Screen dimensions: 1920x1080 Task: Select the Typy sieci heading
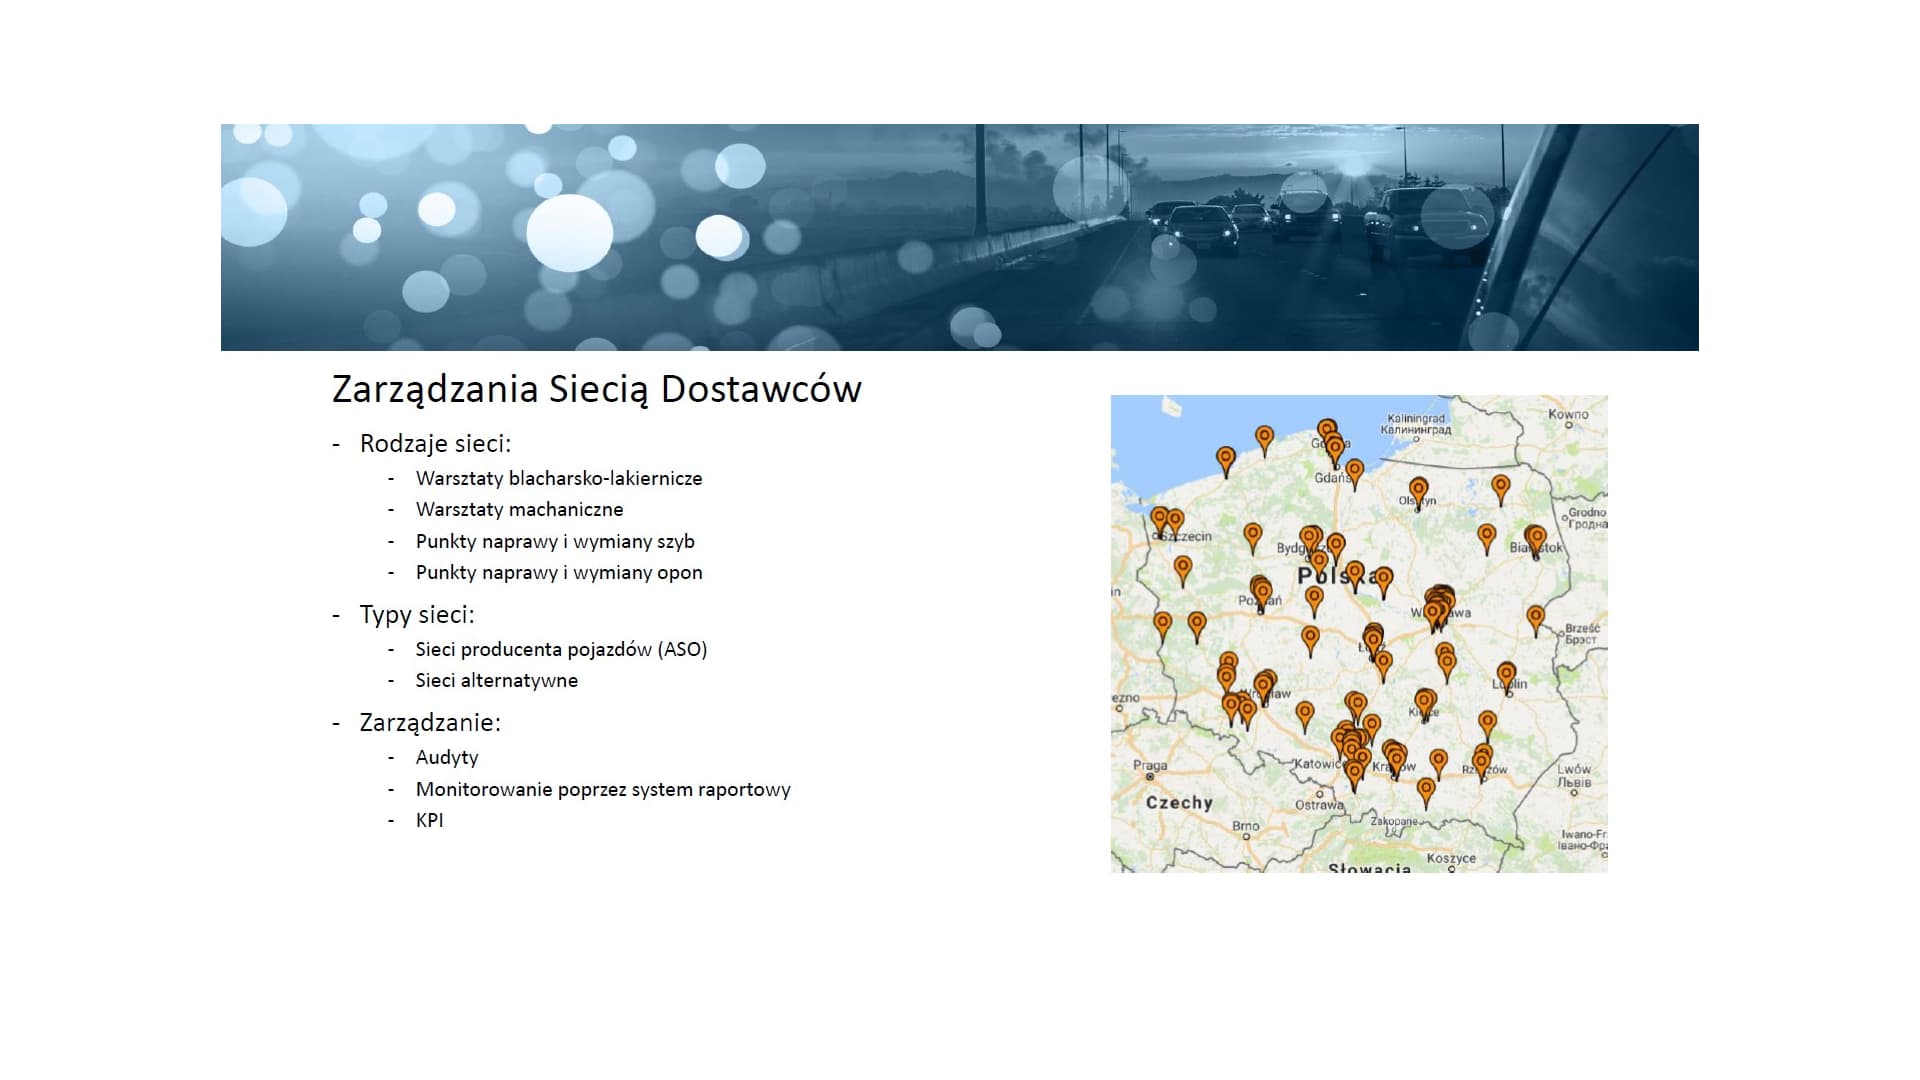(x=417, y=614)
